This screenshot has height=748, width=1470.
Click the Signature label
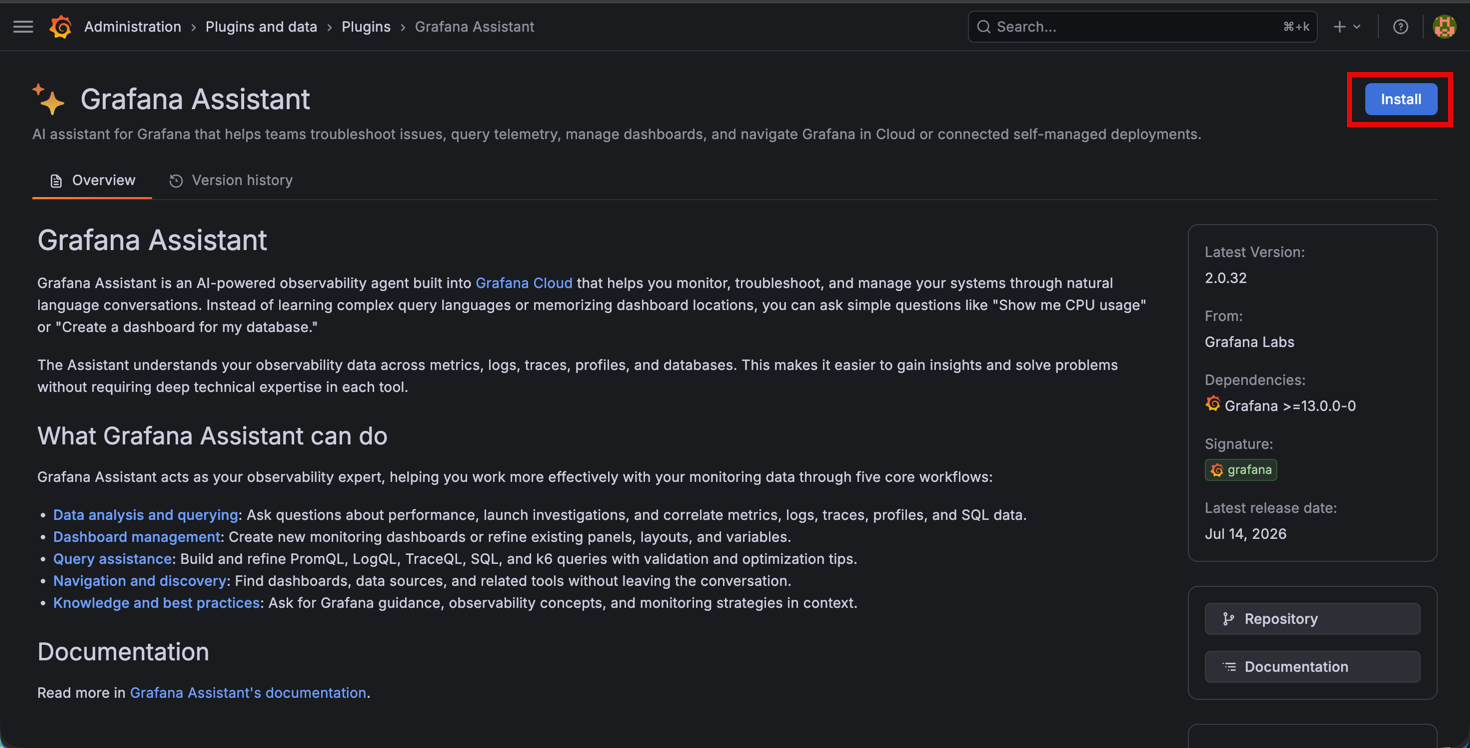click(1239, 444)
